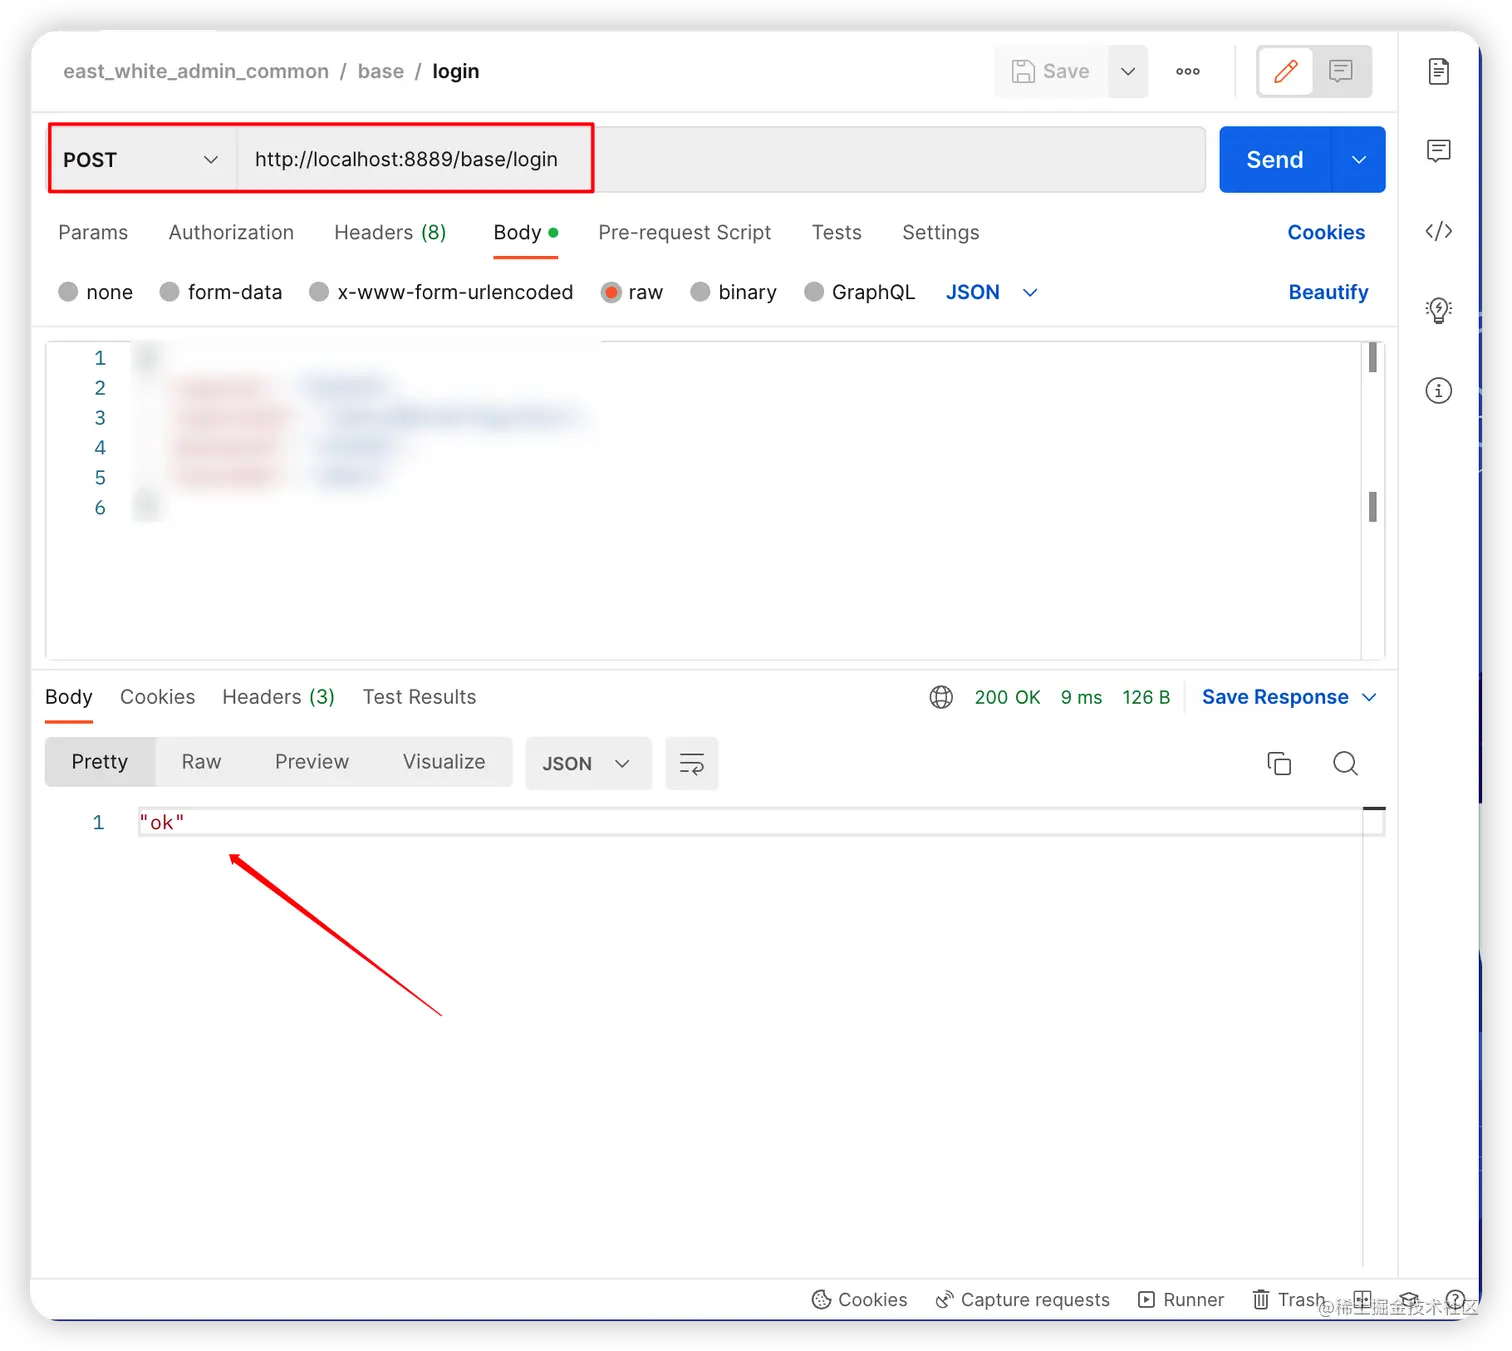Click the request editor vertical scrollbar thumb
This screenshot has height=1351, width=1512.
click(x=1373, y=357)
